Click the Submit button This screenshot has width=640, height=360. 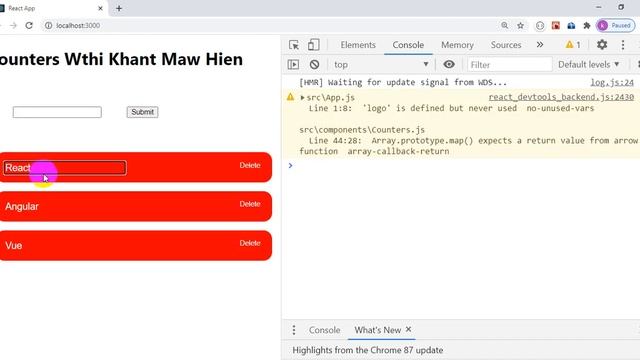(142, 112)
